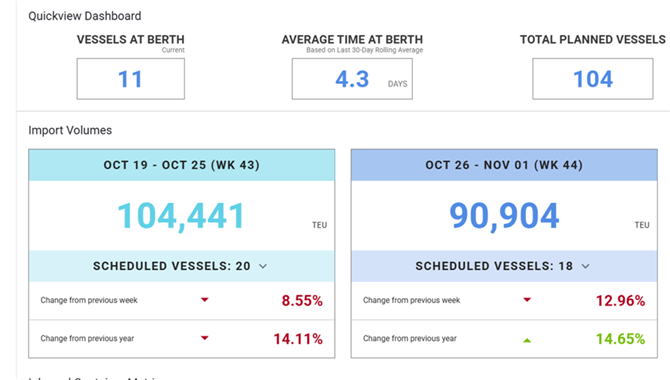Image resolution: width=670 pixels, height=380 pixels.
Task: Click the Vessels at Berth value 11
Action: pos(130,79)
